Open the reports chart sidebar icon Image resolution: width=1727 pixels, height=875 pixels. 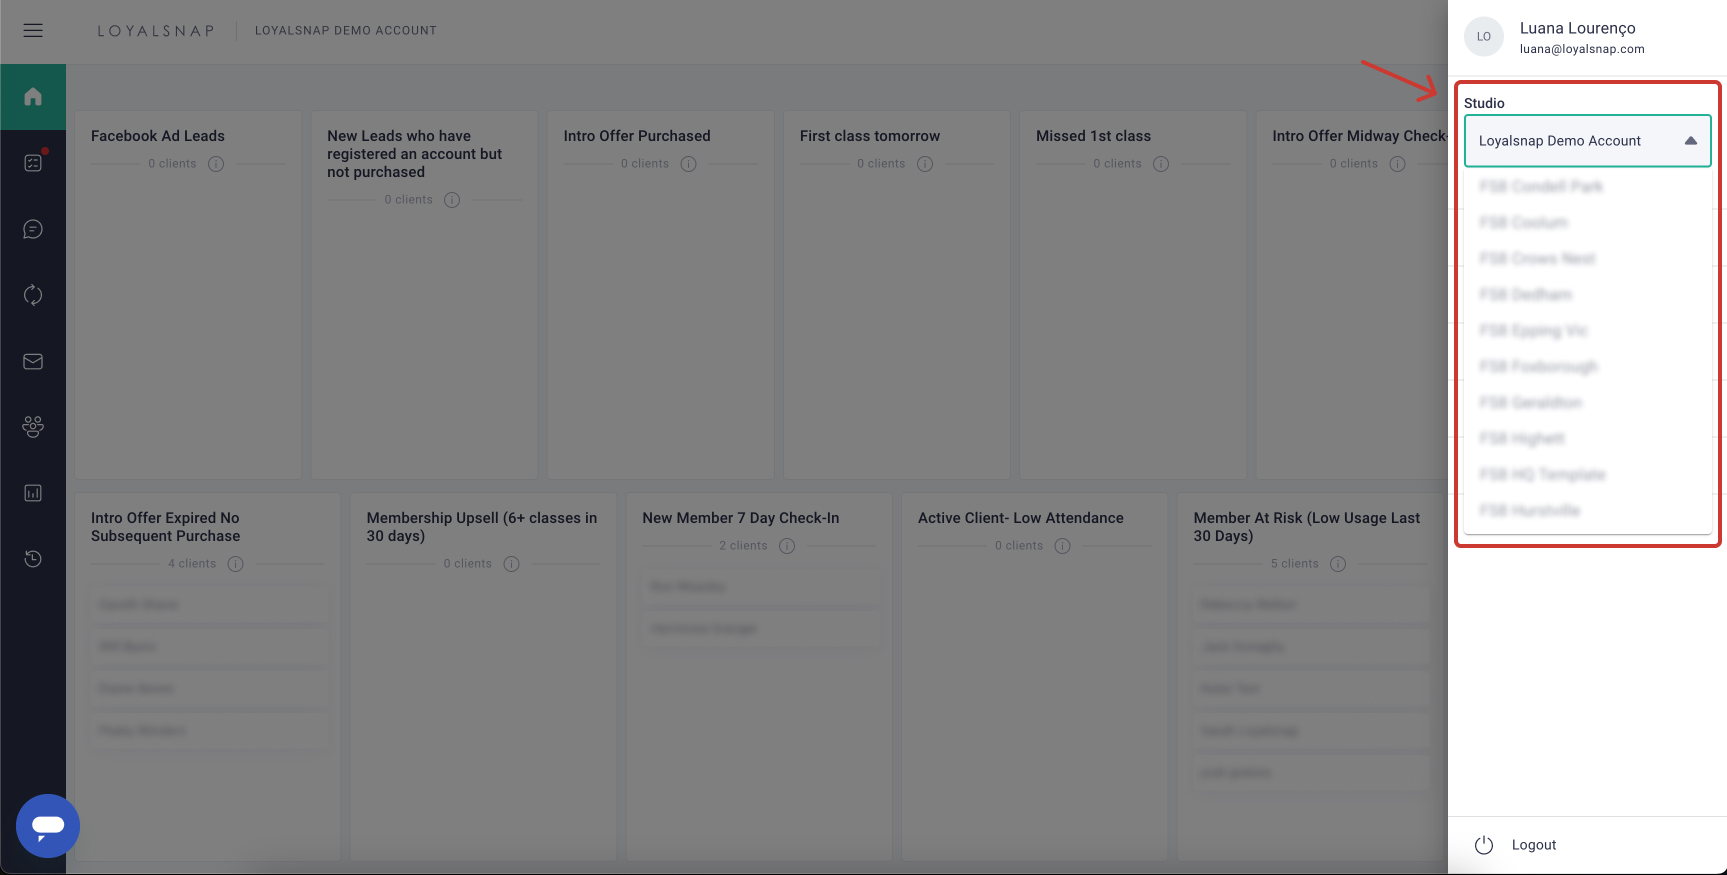point(33,493)
